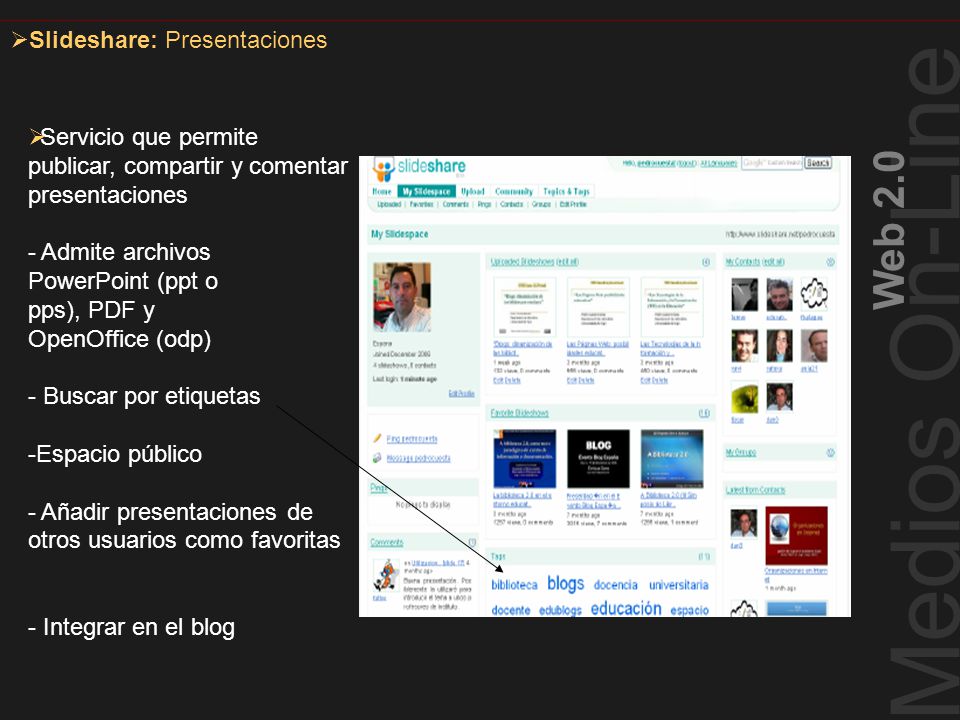Open Latest from Contacts heading
960x720 pixels.
click(x=756, y=490)
